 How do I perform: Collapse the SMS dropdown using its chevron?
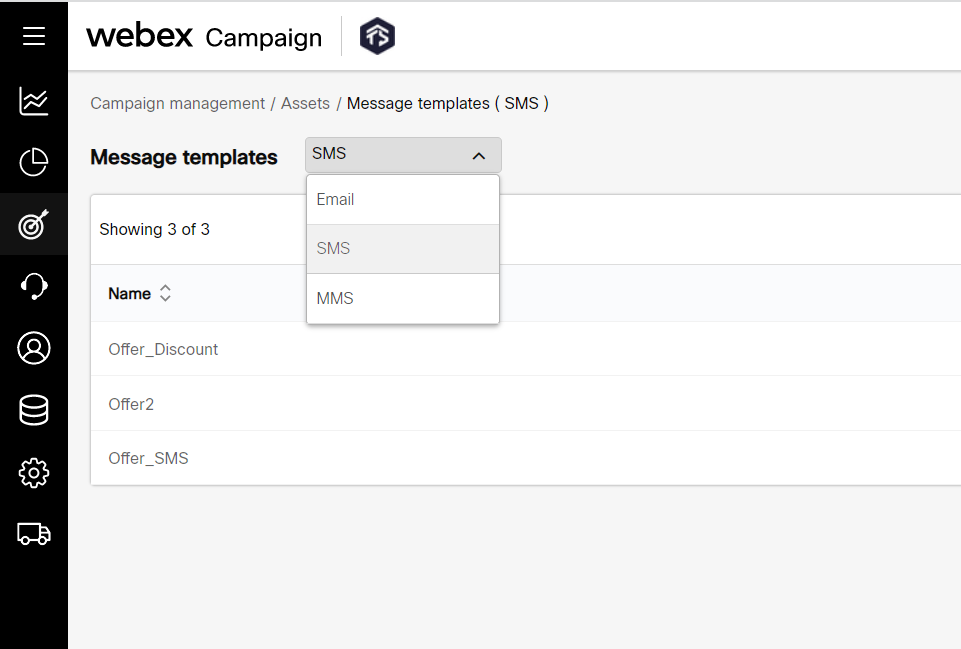coord(479,155)
